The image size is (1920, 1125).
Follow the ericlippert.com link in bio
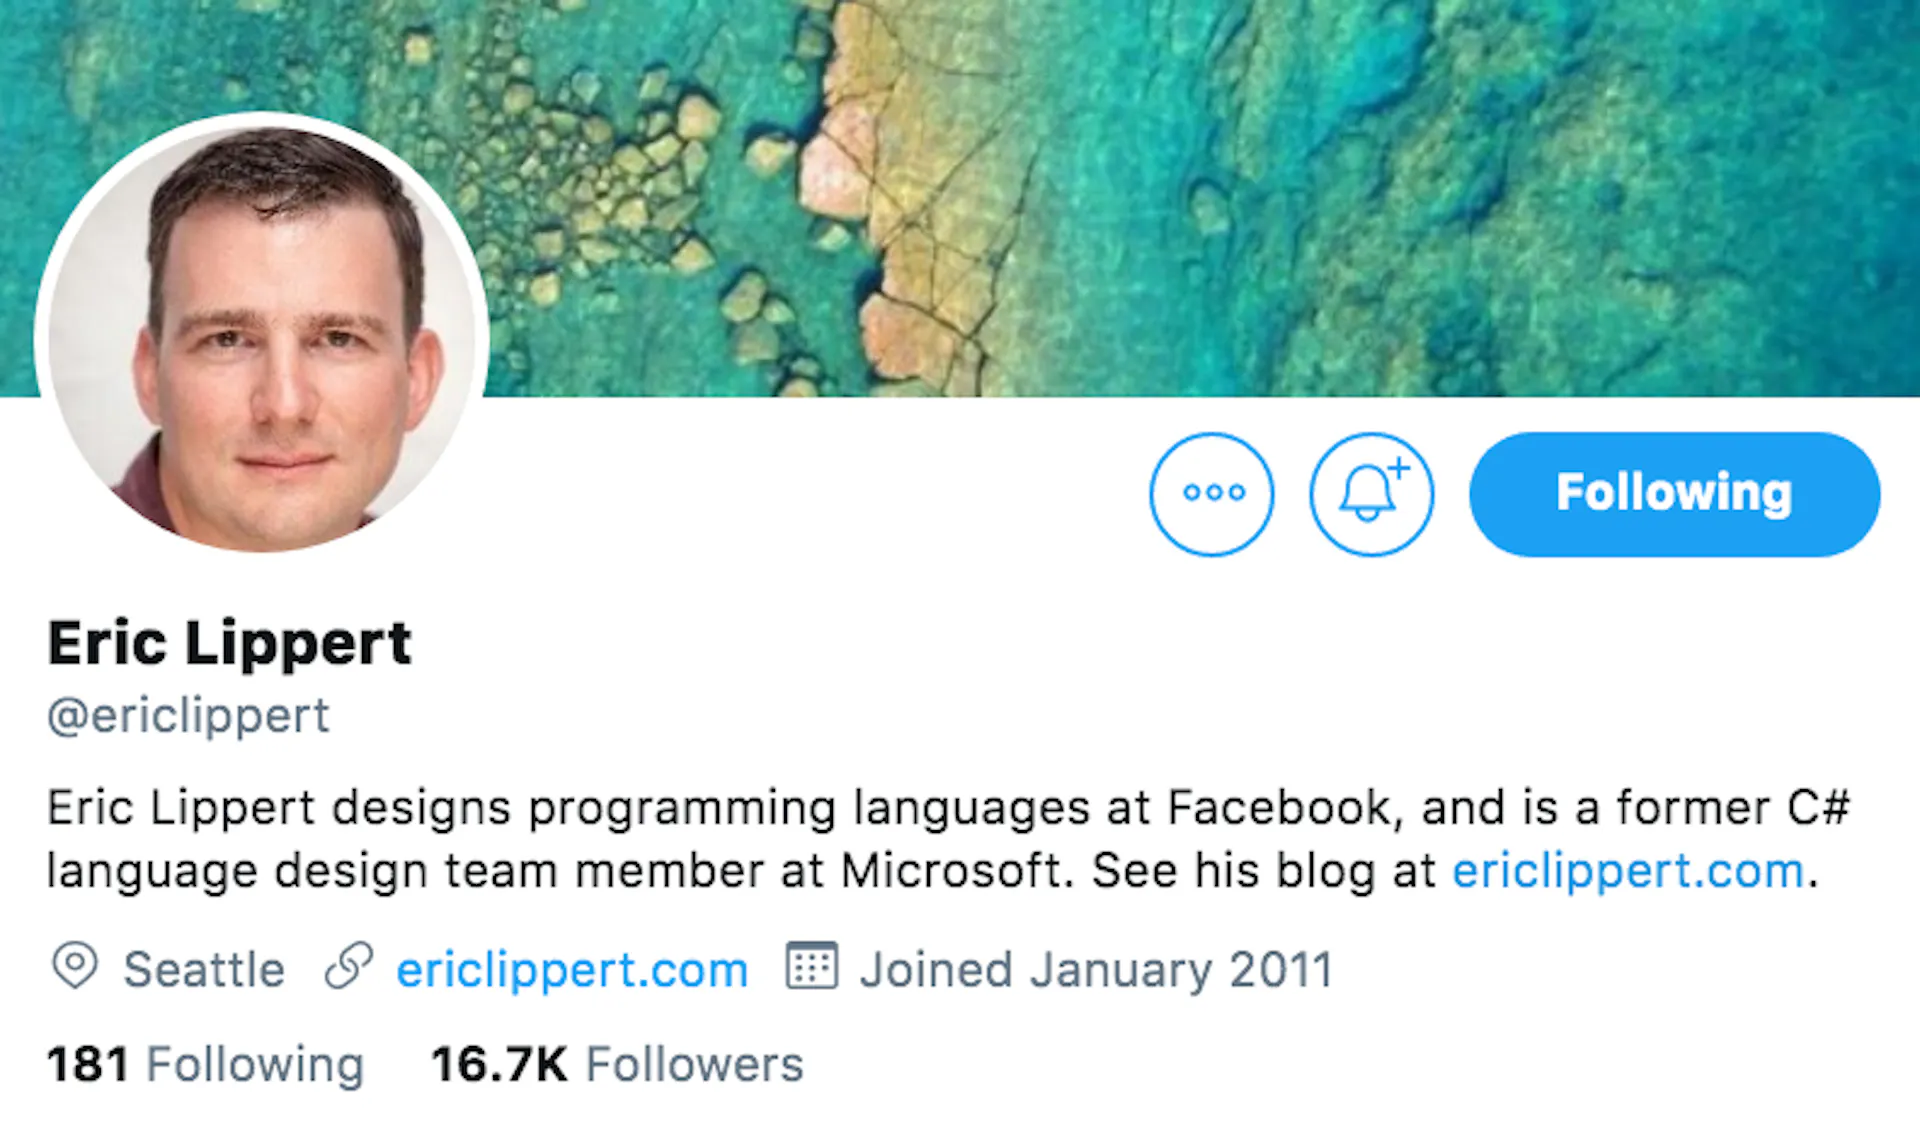[x=1628, y=870]
